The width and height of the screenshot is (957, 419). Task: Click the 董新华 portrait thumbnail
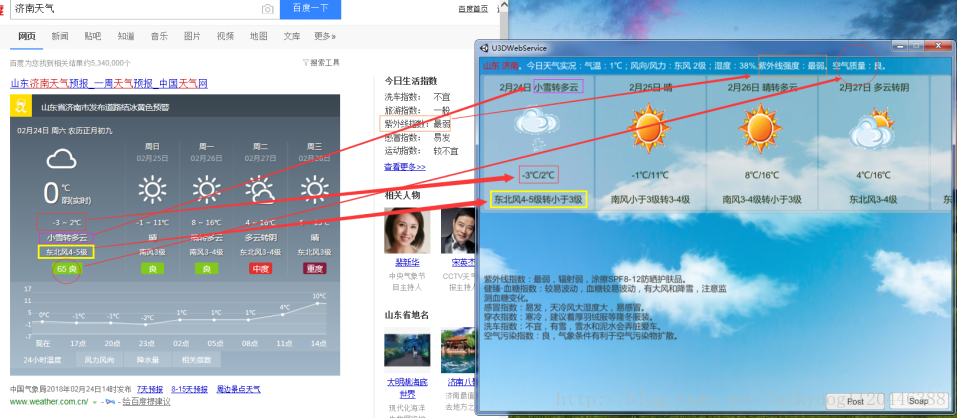point(407,231)
